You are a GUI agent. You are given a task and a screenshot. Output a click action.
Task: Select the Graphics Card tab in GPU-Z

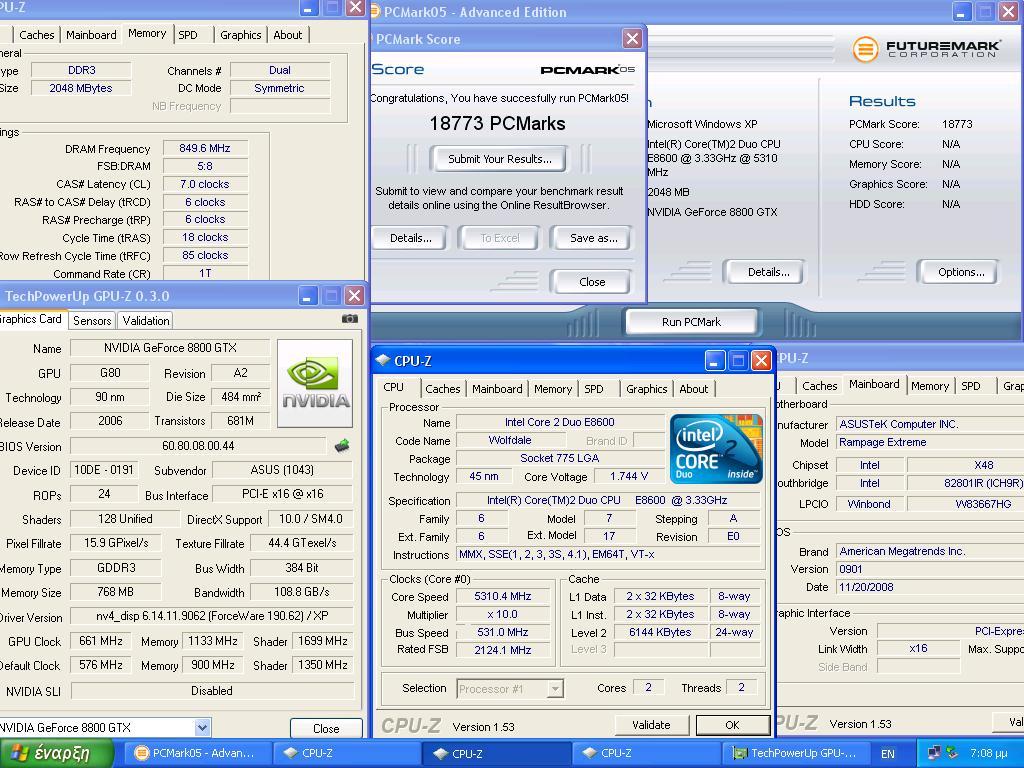[30, 319]
